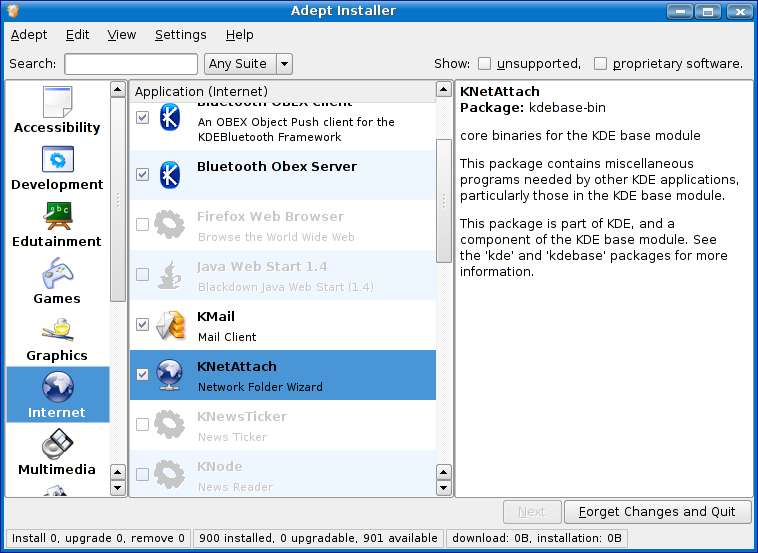Open the Any Suite dropdown
Image resolution: width=758 pixels, height=553 pixels.
pyautogui.click(x=284, y=64)
